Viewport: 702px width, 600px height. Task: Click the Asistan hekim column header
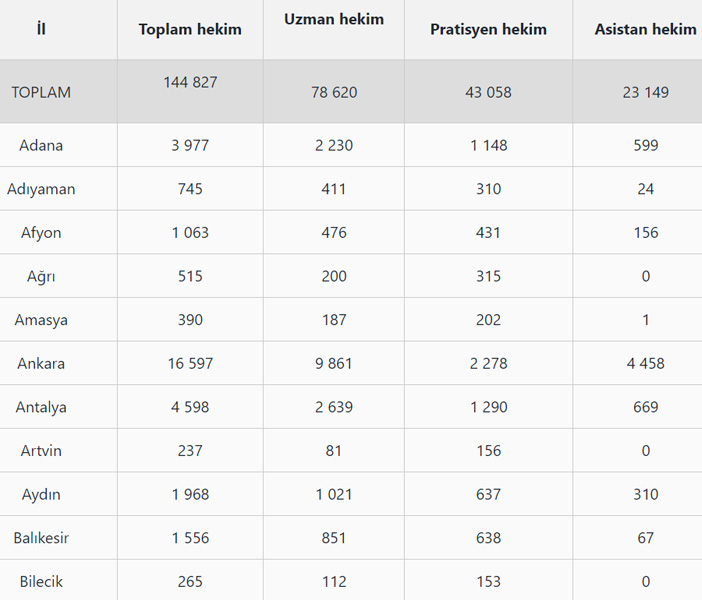645,29
